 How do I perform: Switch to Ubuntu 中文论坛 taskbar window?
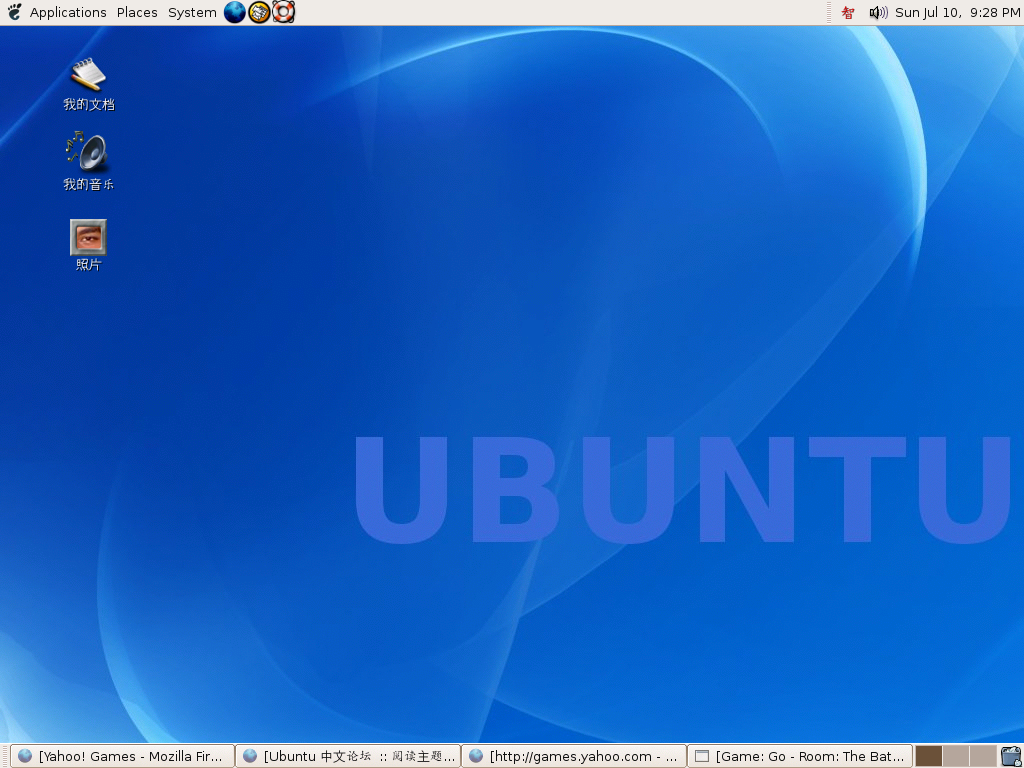[x=348, y=756]
